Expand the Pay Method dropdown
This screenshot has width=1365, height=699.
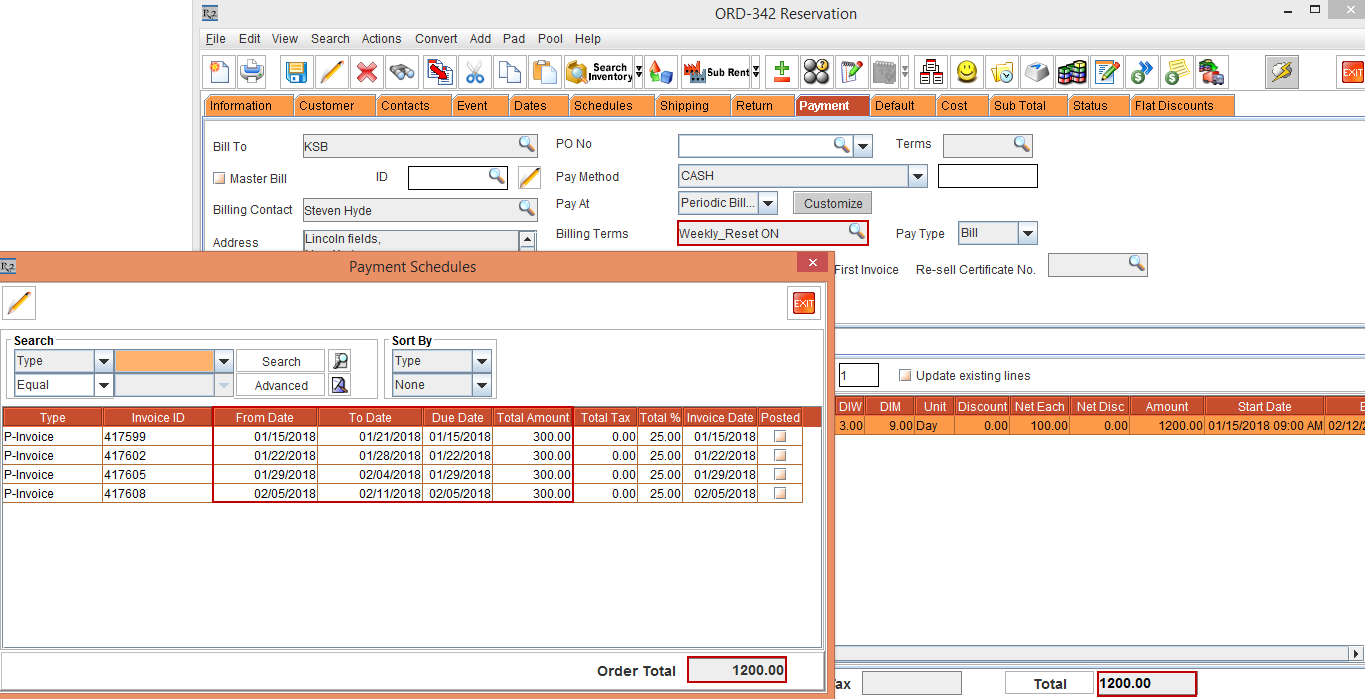917,176
